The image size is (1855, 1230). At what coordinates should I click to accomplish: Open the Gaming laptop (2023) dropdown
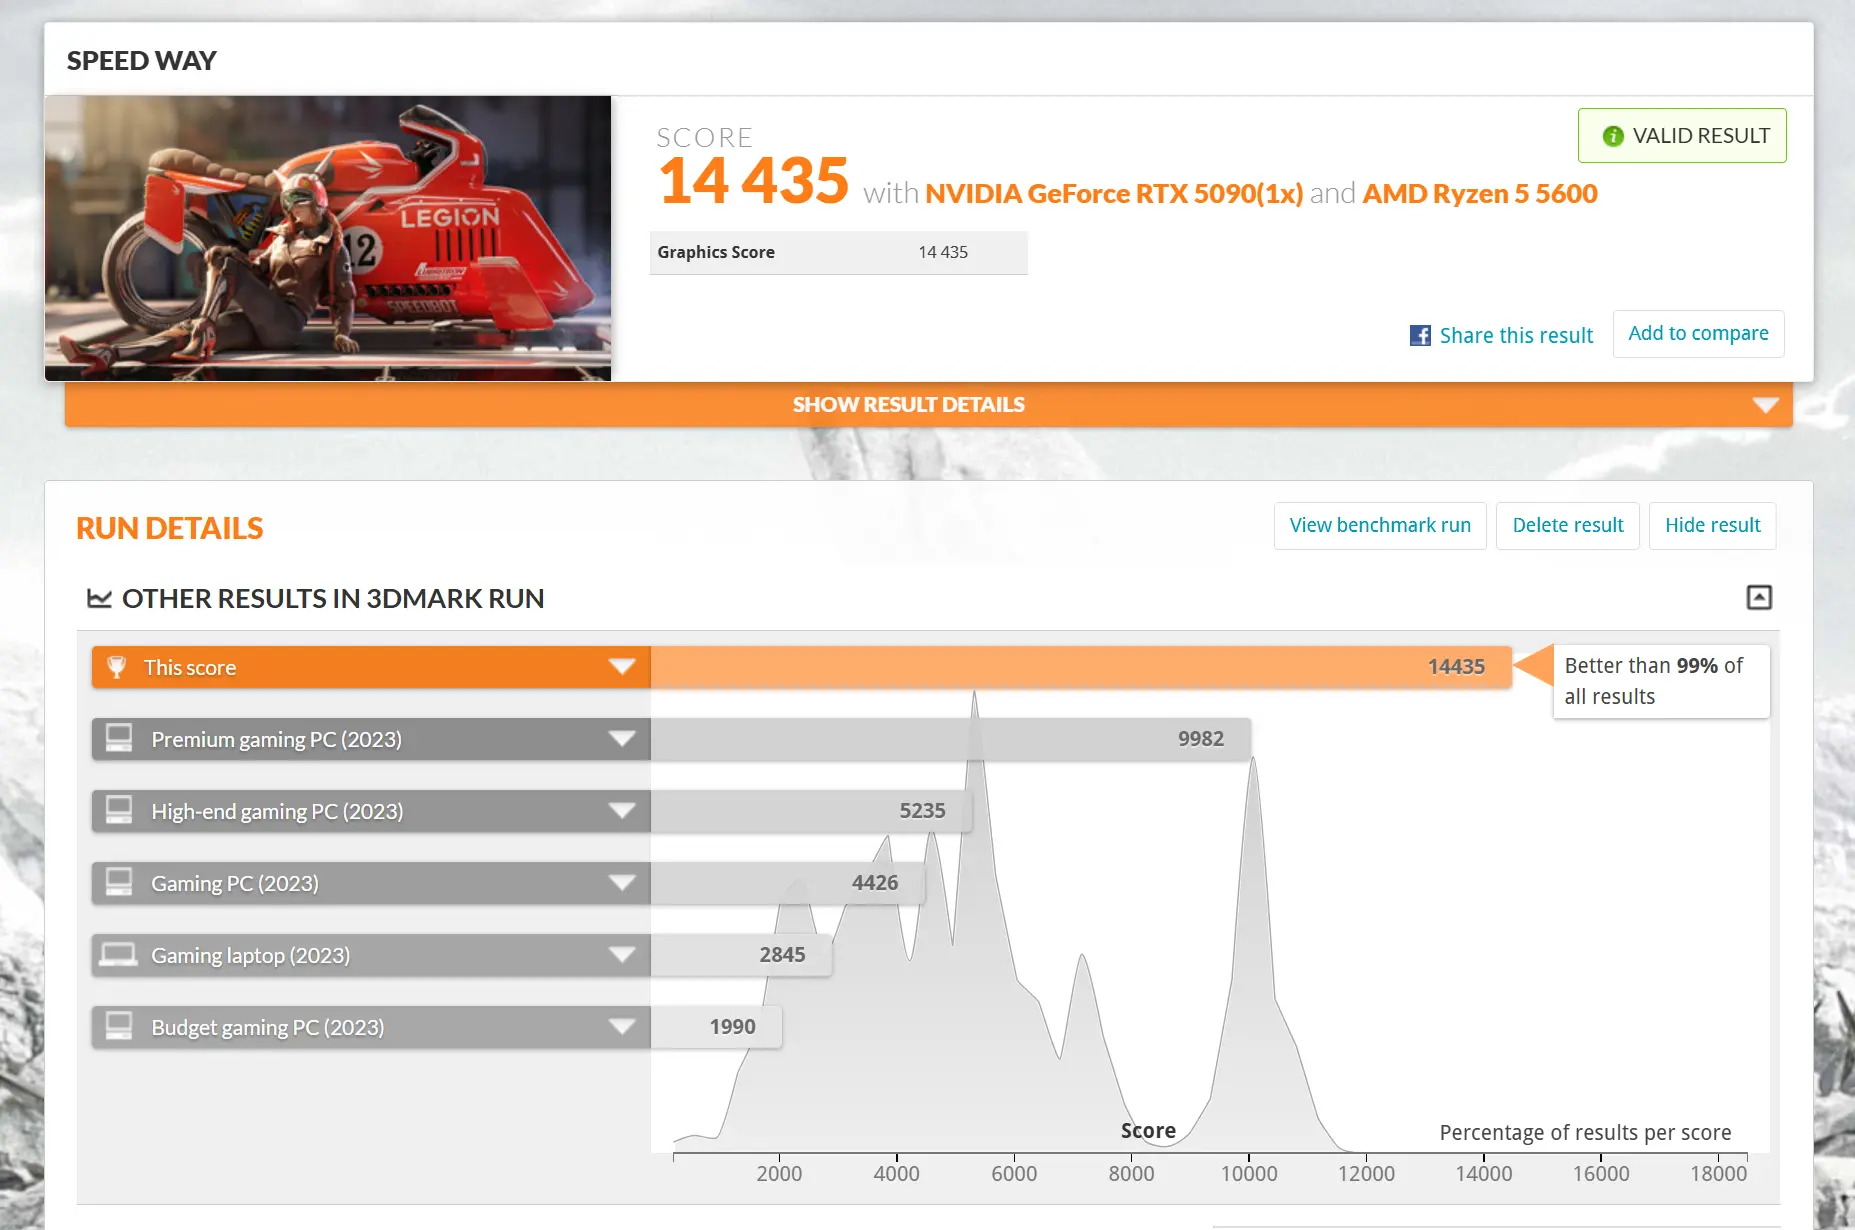(x=622, y=954)
